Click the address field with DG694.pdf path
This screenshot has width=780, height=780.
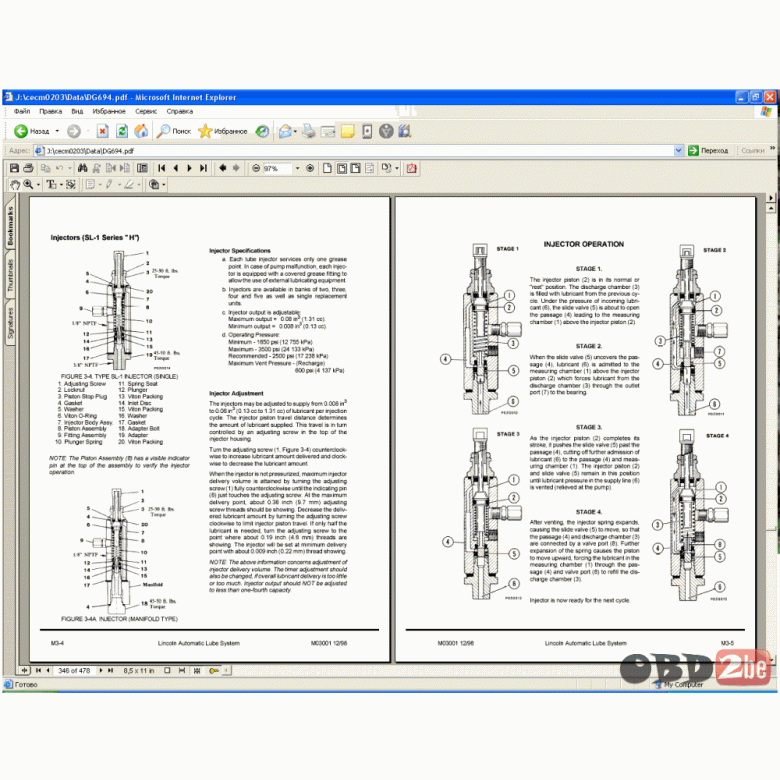coord(359,150)
